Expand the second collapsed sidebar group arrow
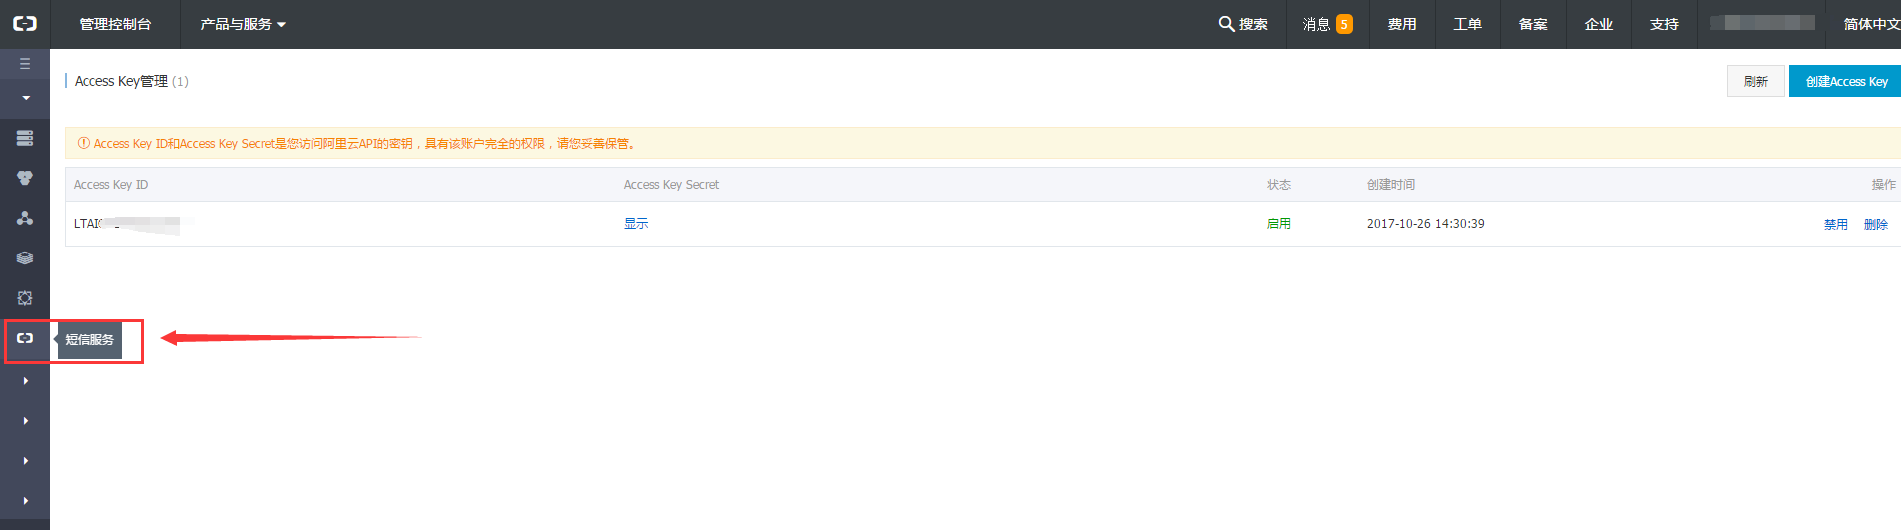The width and height of the screenshot is (1901, 530). tap(25, 421)
